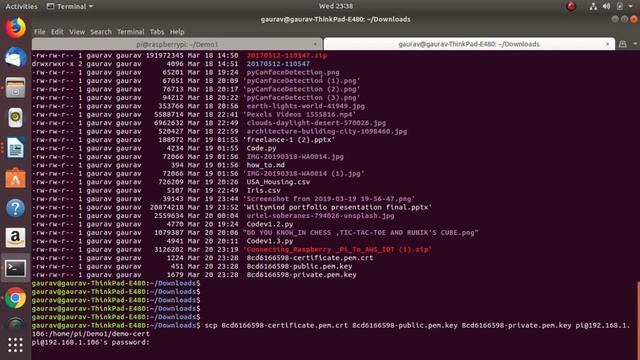The width and height of the screenshot is (640, 360).
Task: Click 8cd6166598-certificate.pem.crt in listing
Action: [310, 258]
